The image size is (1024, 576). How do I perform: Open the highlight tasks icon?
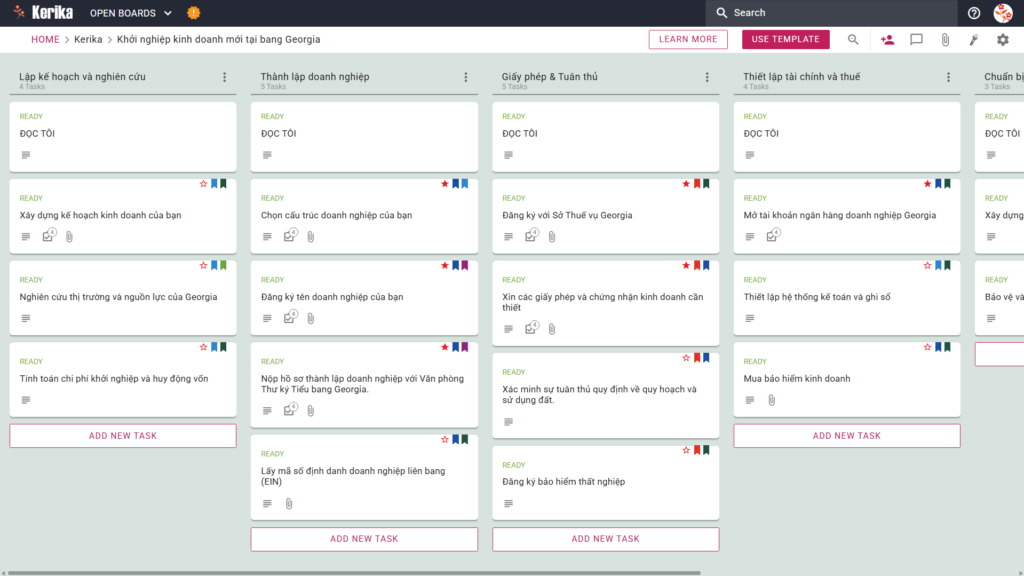click(974, 39)
